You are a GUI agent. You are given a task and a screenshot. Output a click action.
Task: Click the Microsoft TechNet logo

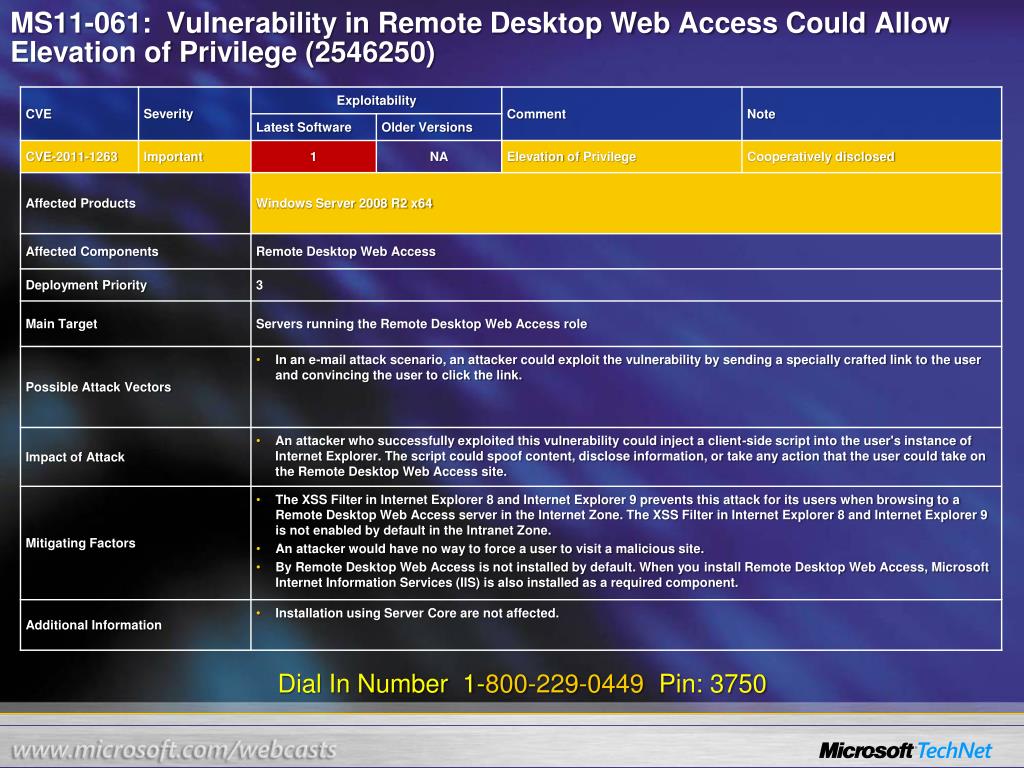tap(905, 750)
